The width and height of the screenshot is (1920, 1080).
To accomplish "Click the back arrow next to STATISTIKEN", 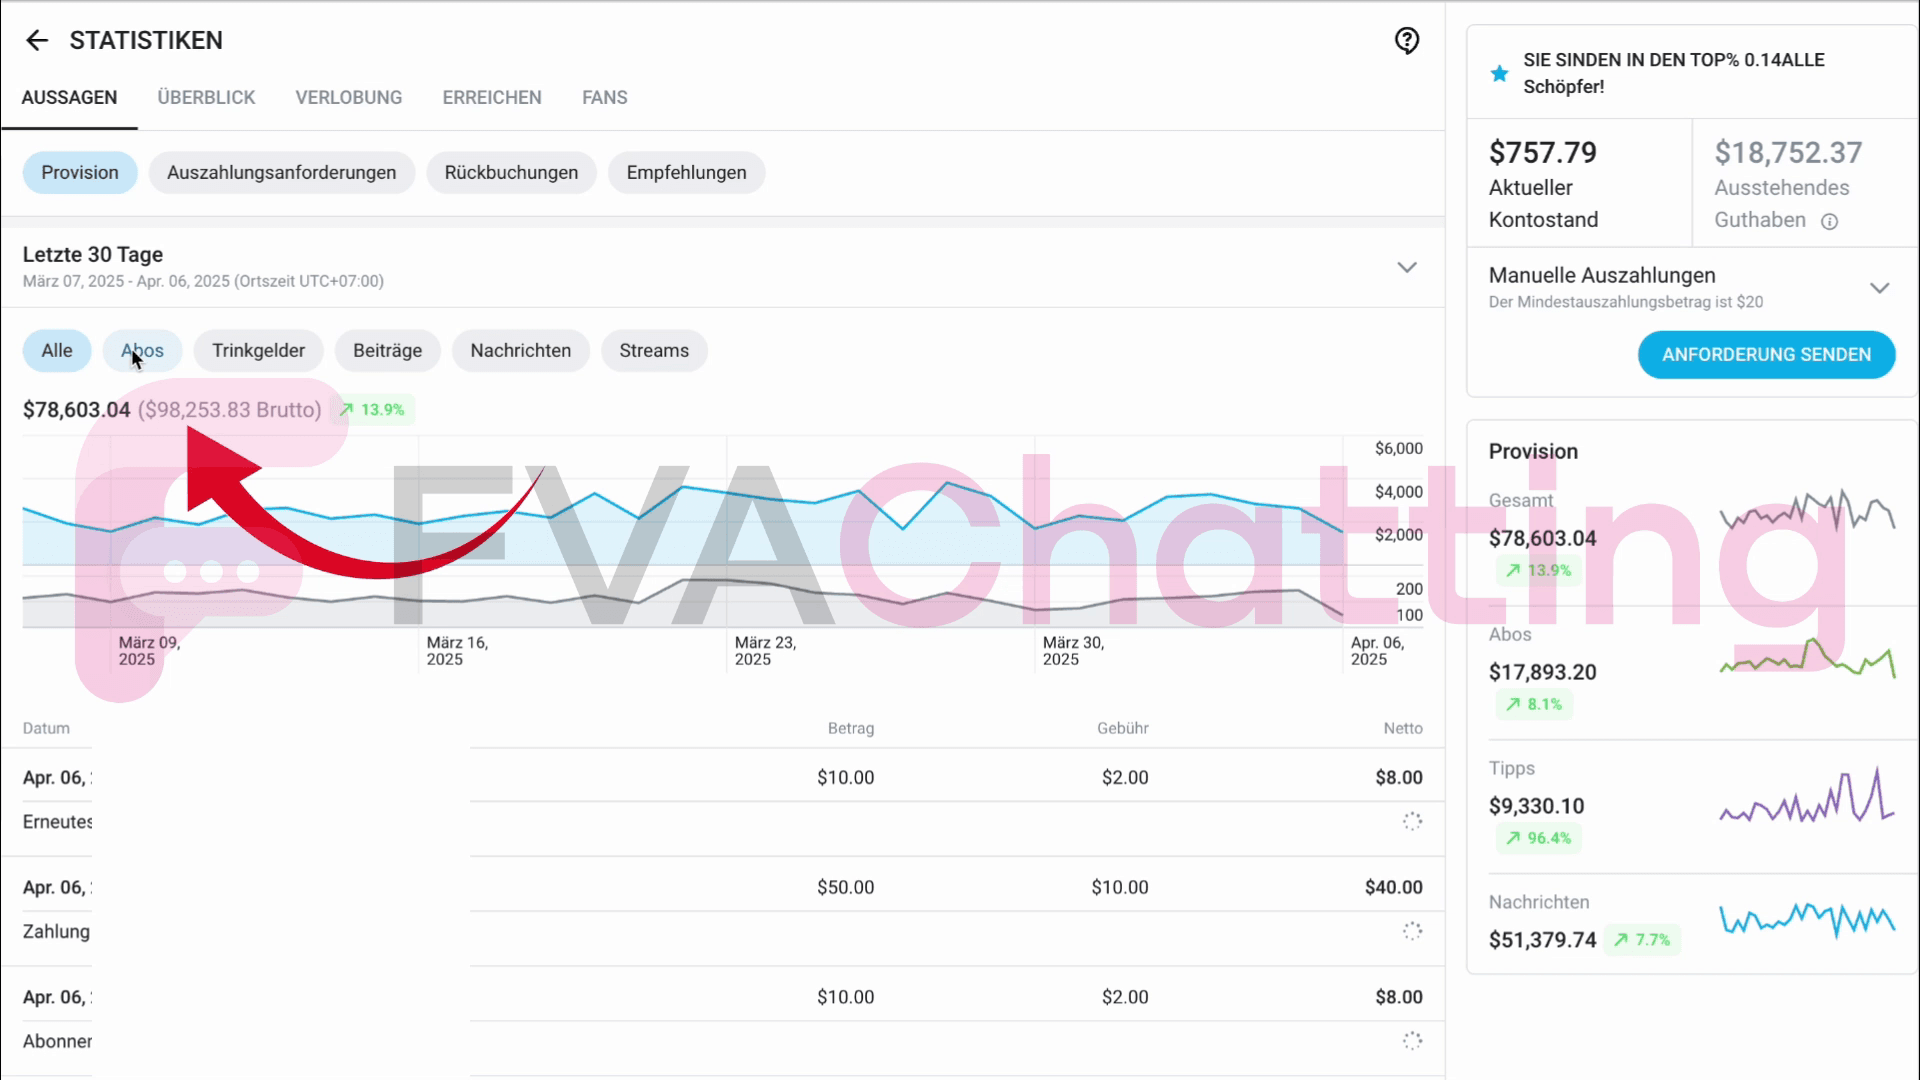I will [x=37, y=40].
